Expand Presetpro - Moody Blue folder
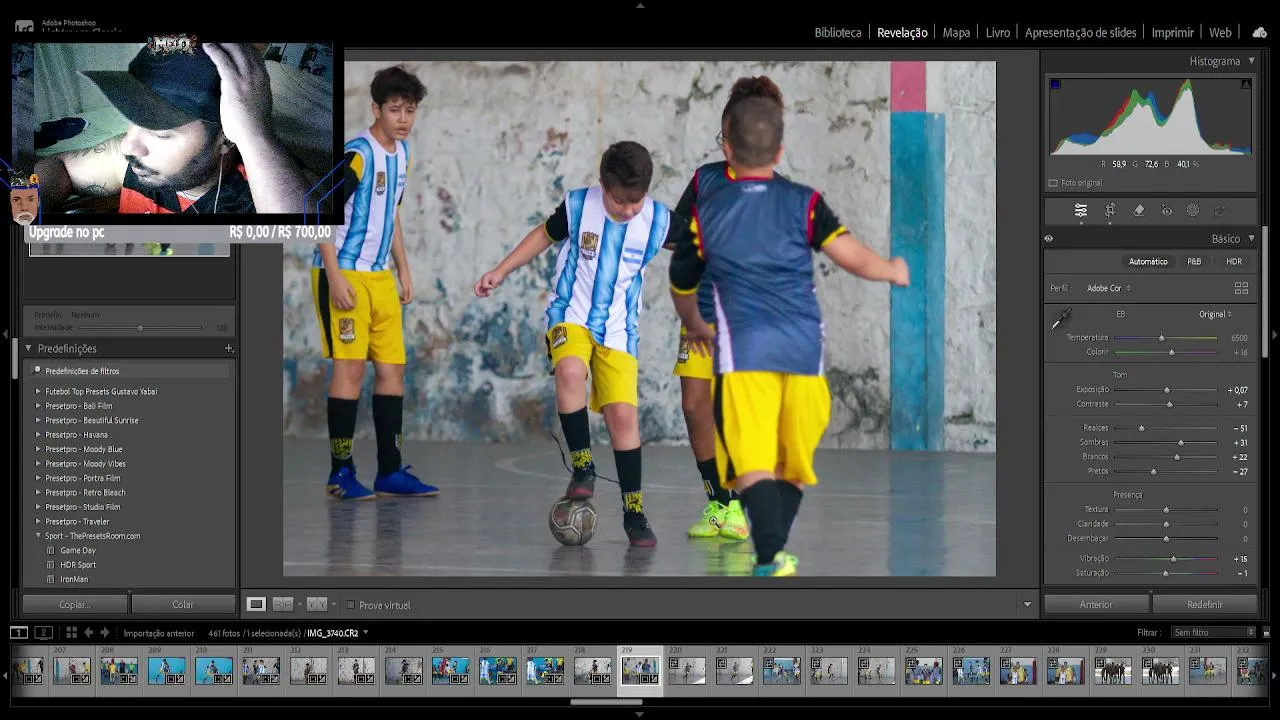 pos(38,449)
